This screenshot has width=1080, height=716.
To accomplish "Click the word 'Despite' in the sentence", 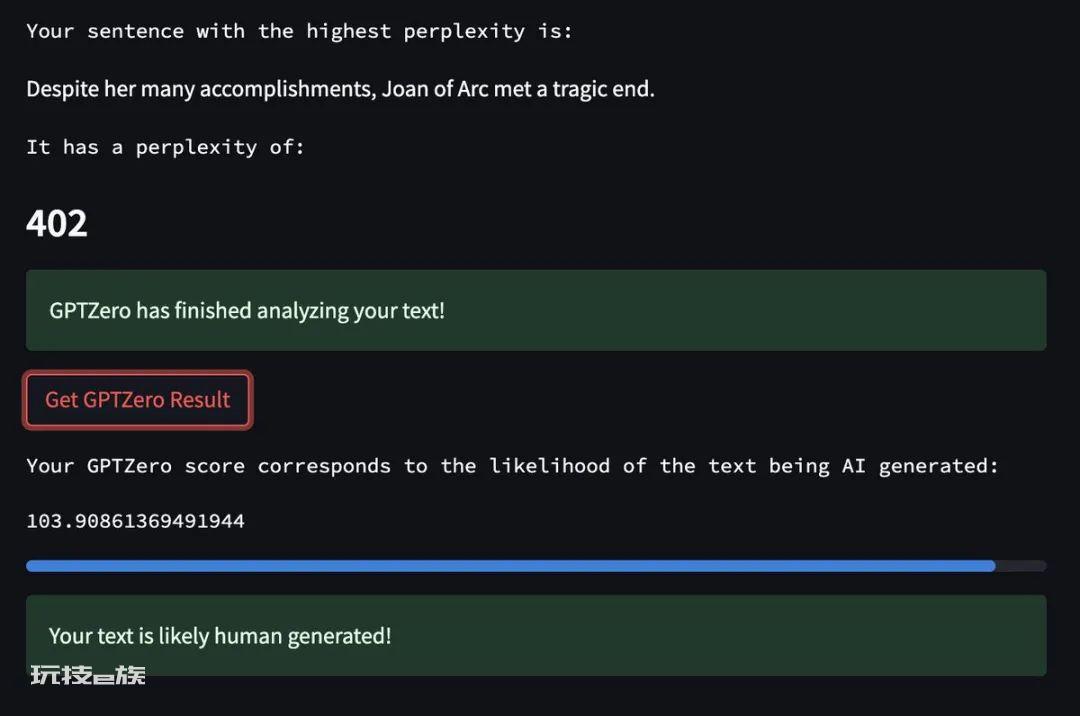I will point(63,90).
